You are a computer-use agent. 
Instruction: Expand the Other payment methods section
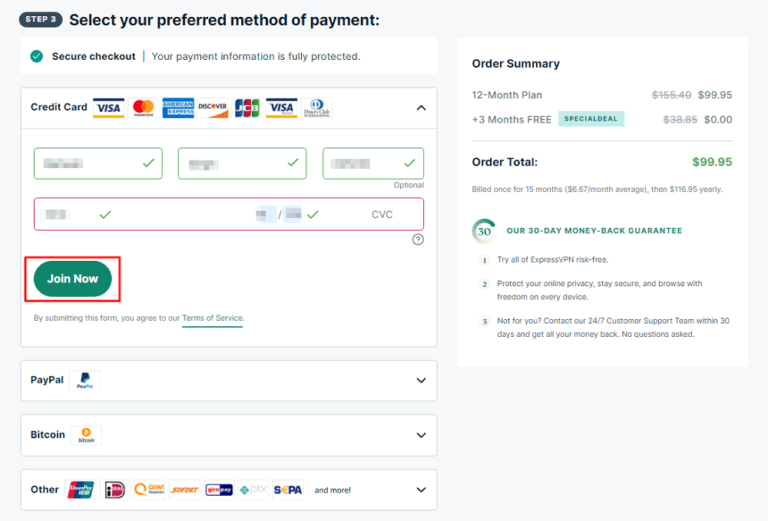point(421,490)
